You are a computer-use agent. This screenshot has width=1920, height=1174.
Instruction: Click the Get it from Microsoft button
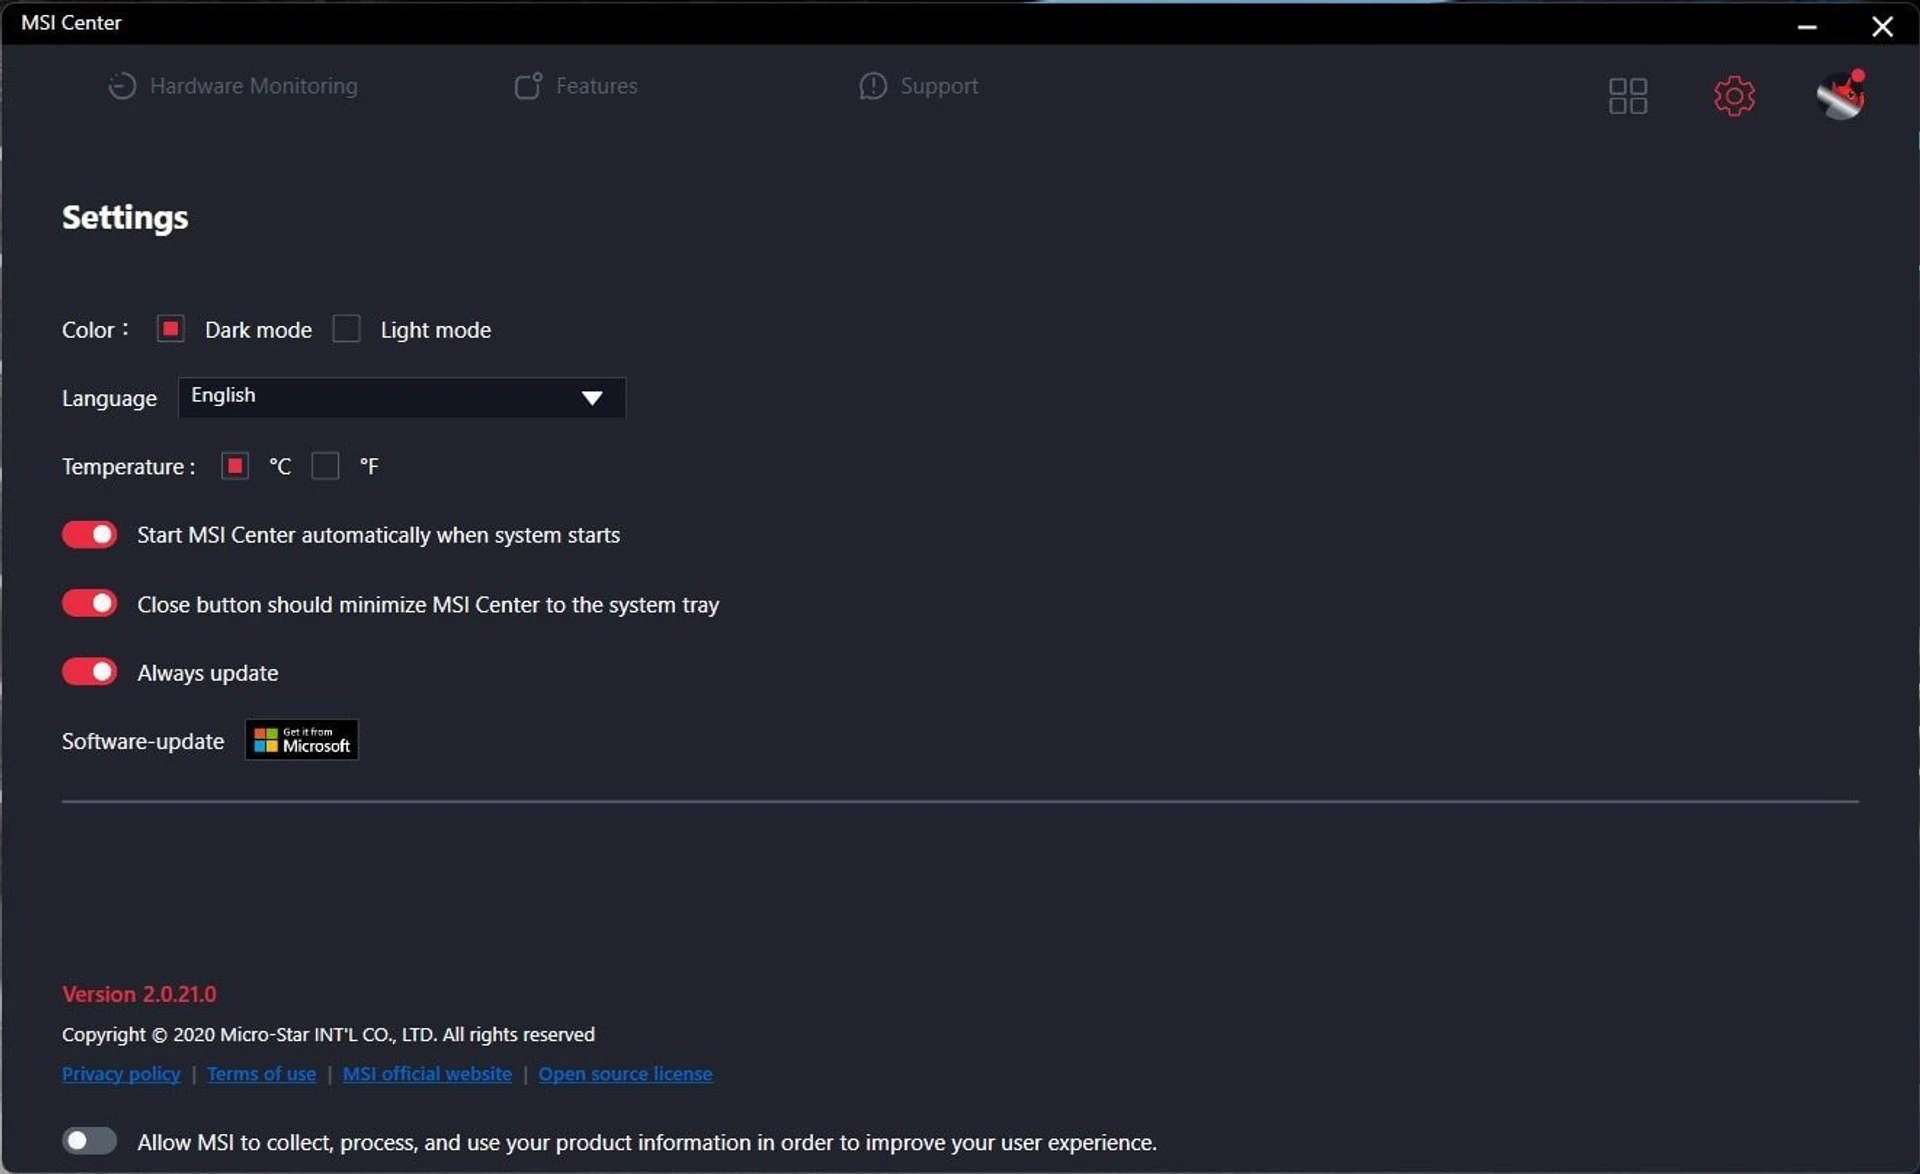[302, 740]
